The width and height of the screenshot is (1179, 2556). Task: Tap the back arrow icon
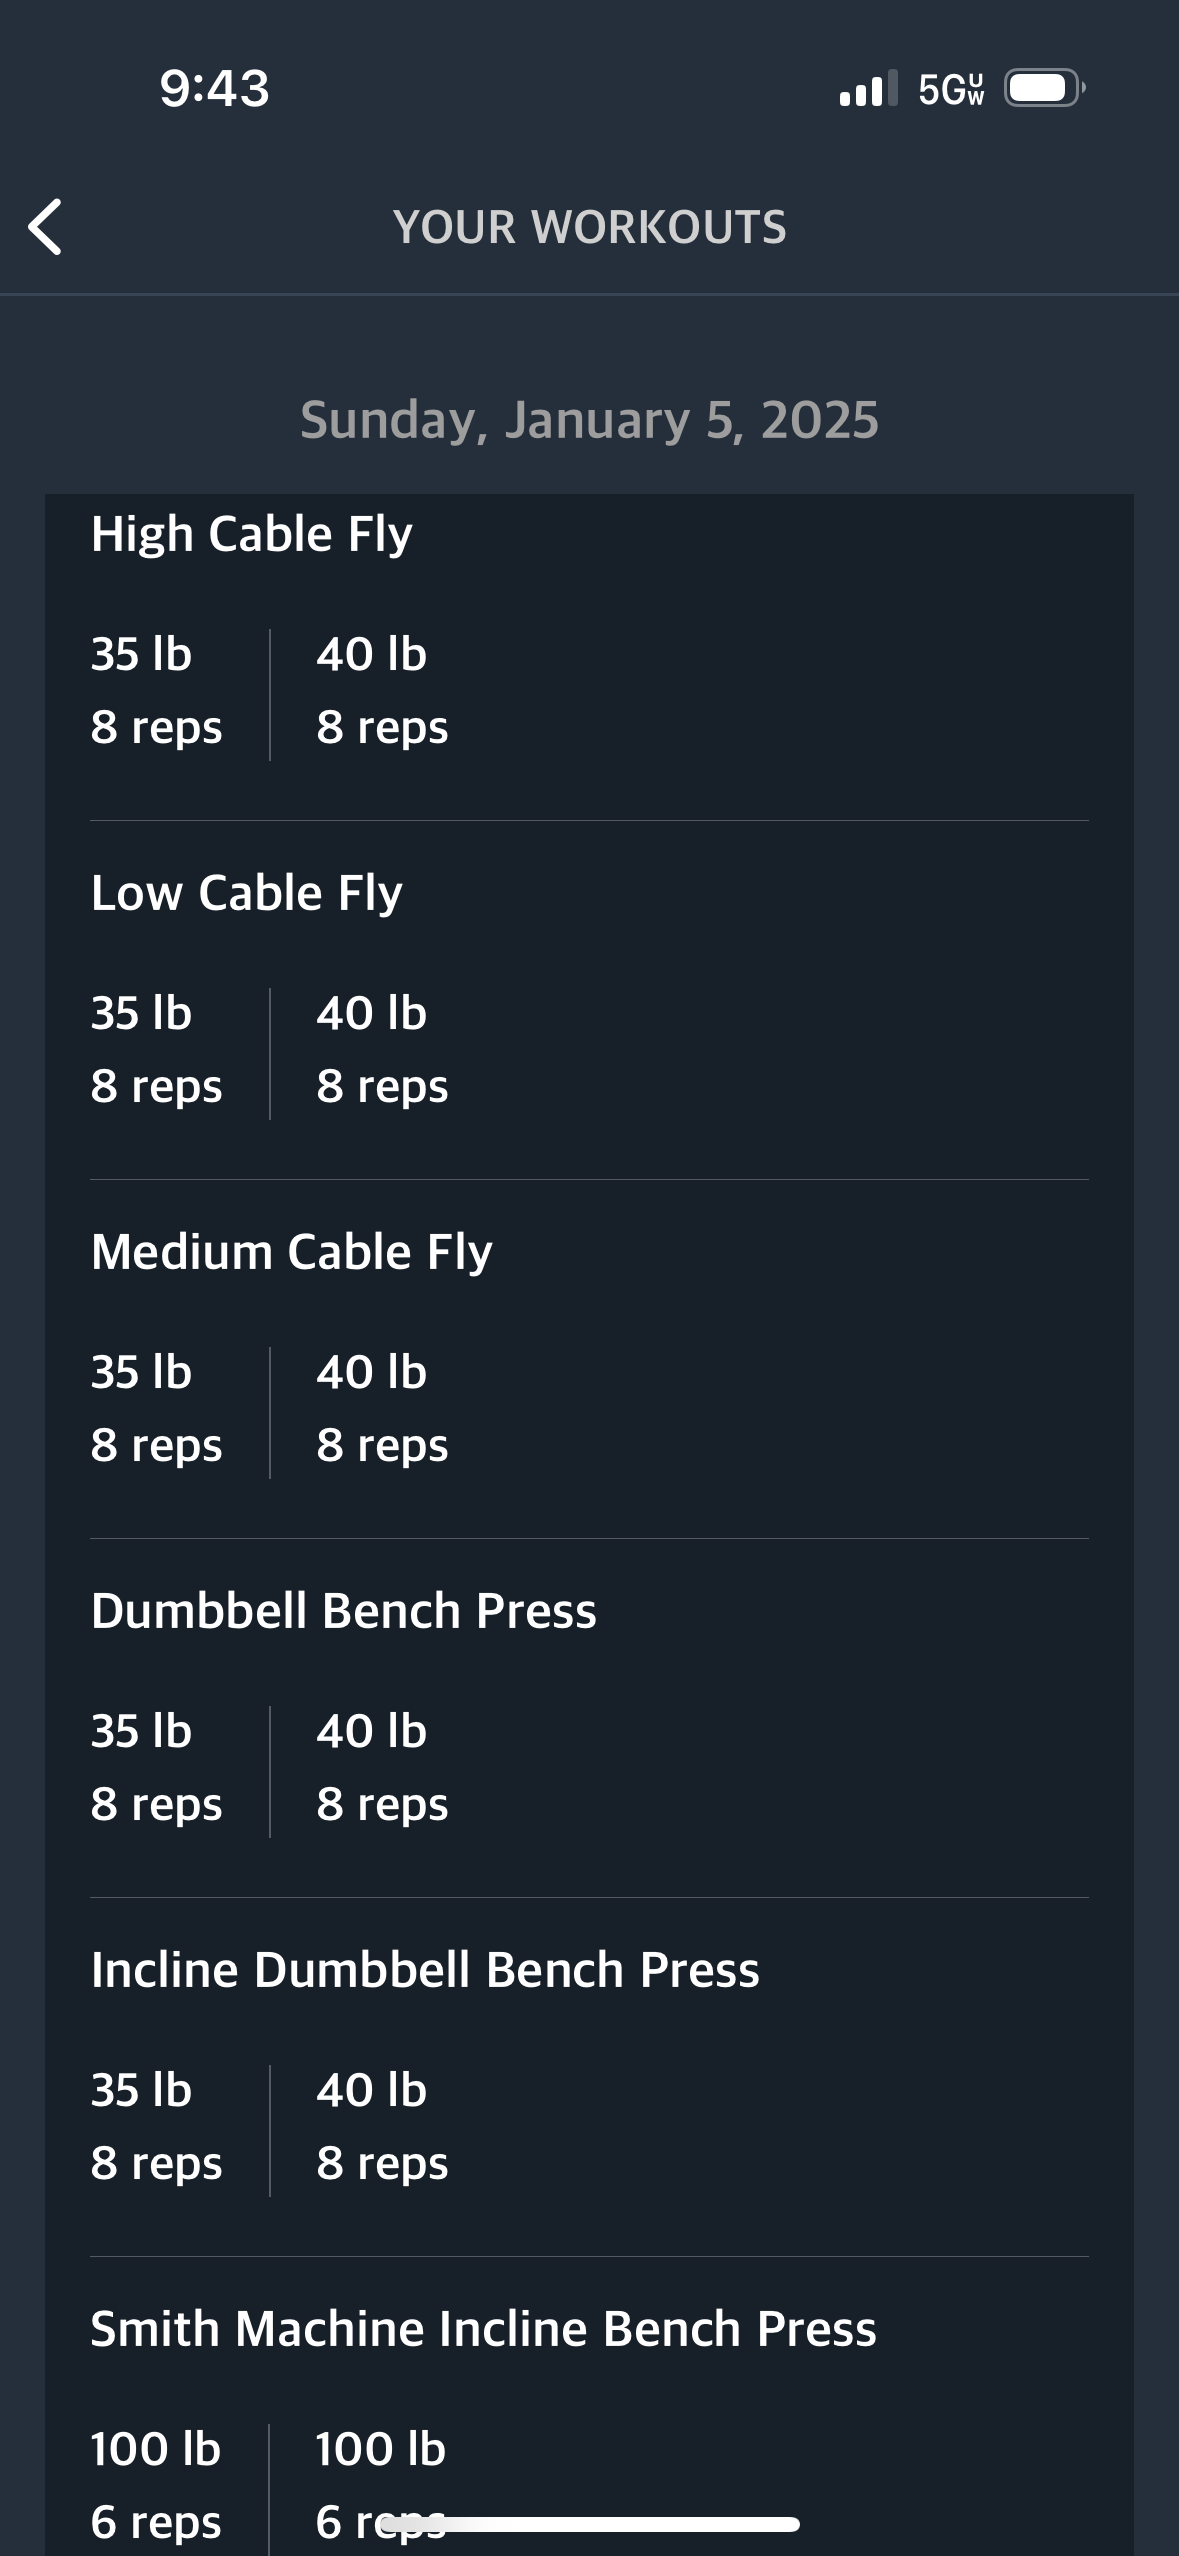click(x=45, y=227)
